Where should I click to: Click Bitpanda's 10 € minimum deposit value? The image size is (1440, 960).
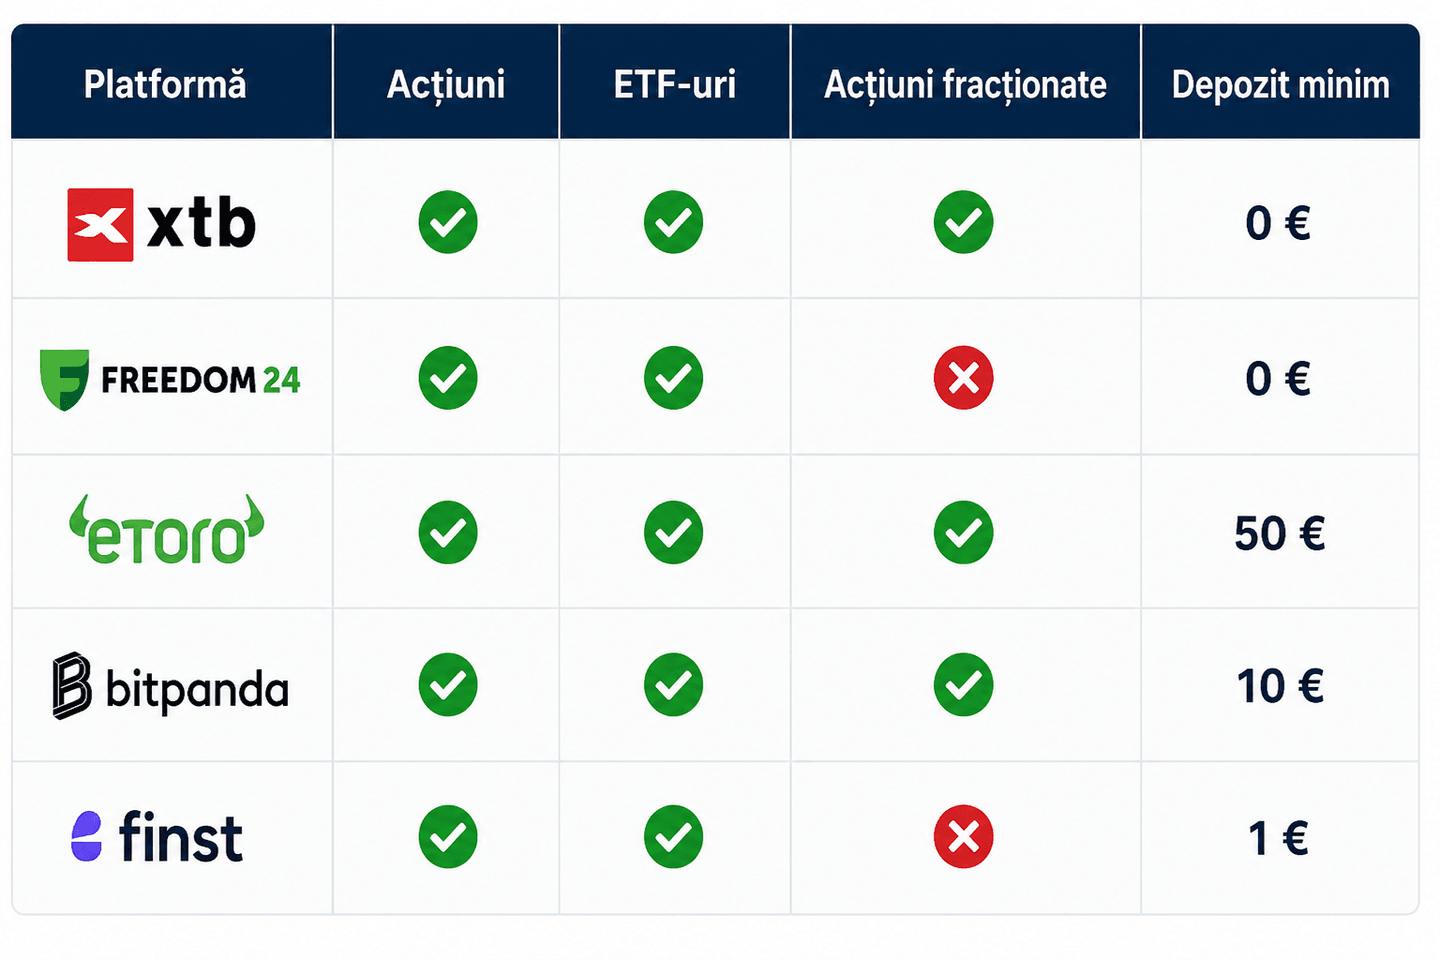point(1280,686)
